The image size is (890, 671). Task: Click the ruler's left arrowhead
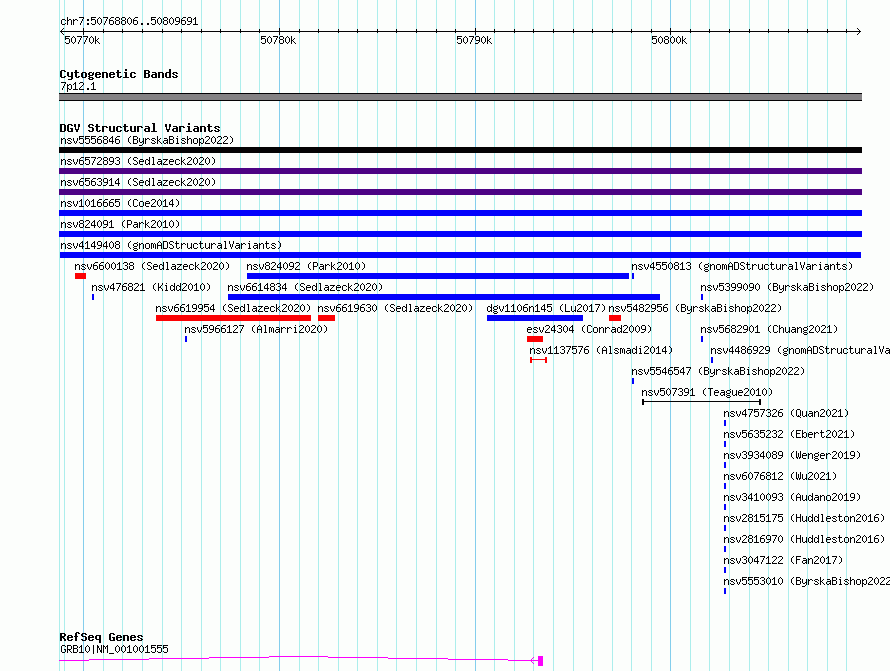point(62,32)
